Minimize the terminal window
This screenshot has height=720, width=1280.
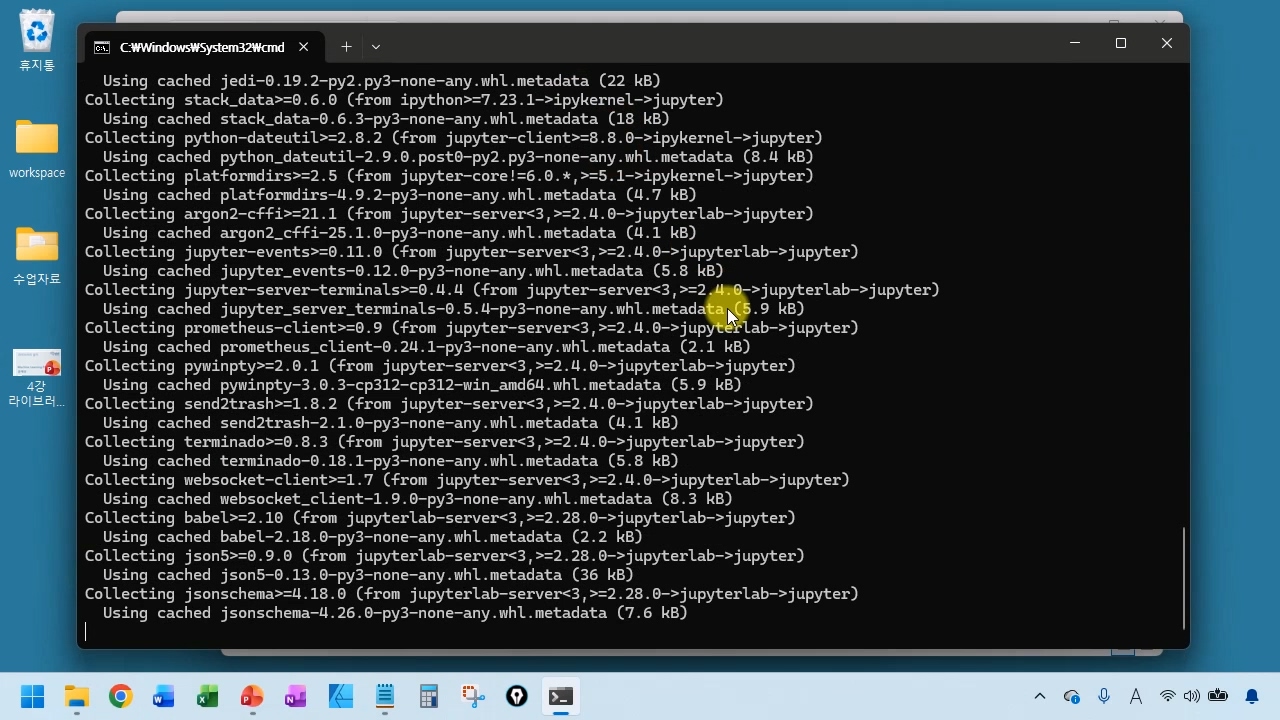click(1075, 43)
